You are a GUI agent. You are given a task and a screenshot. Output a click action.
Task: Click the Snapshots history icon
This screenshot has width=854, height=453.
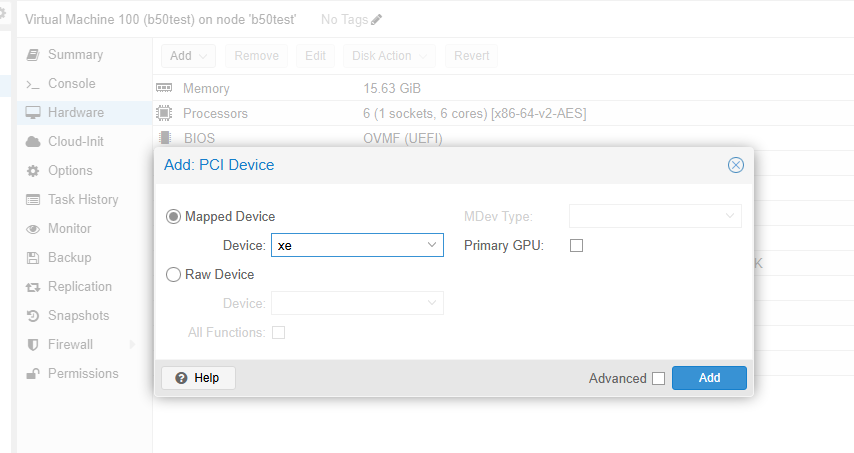click(x=33, y=316)
